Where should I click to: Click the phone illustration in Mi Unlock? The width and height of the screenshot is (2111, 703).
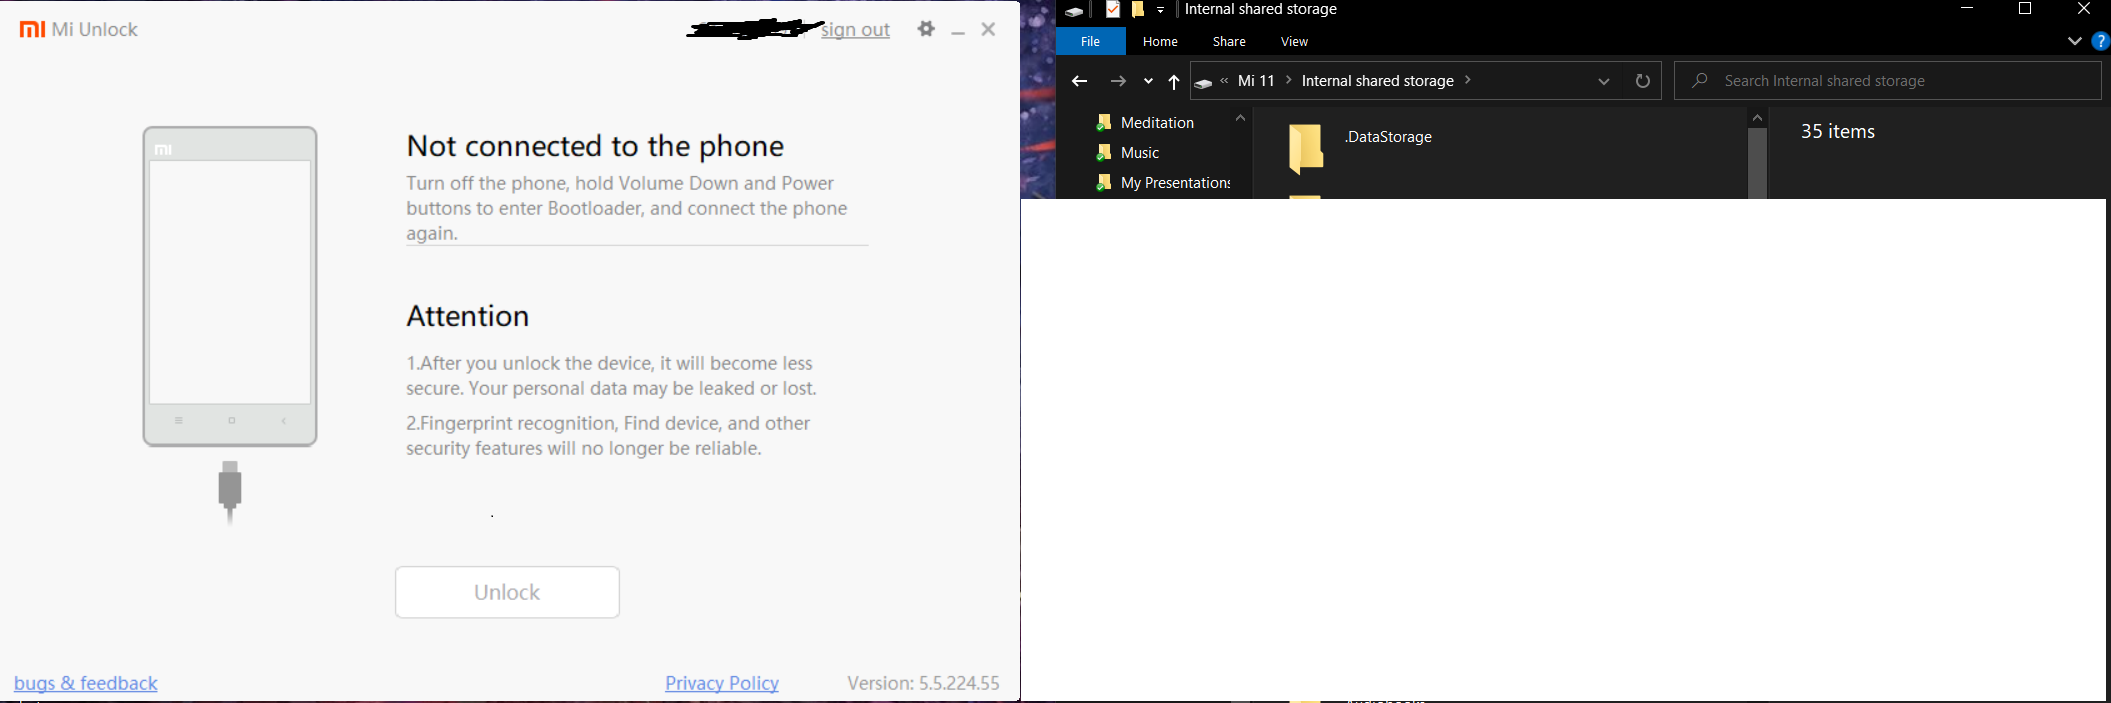click(x=230, y=286)
